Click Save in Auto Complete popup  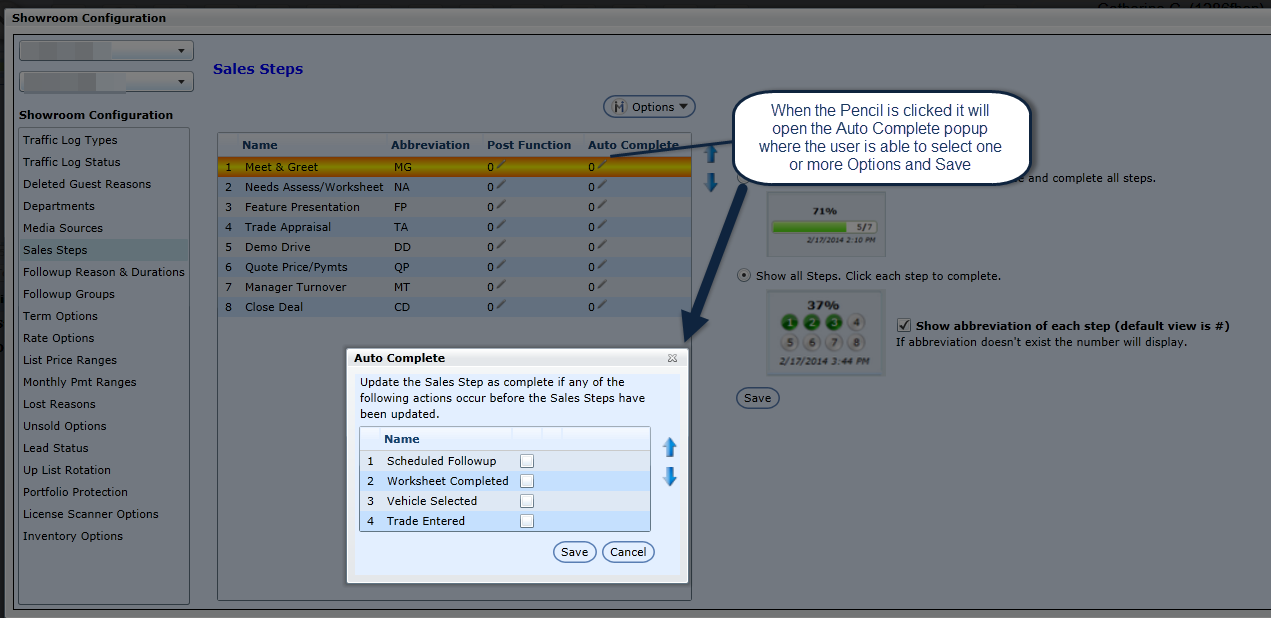pyautogui.click(x=574, y=552)
